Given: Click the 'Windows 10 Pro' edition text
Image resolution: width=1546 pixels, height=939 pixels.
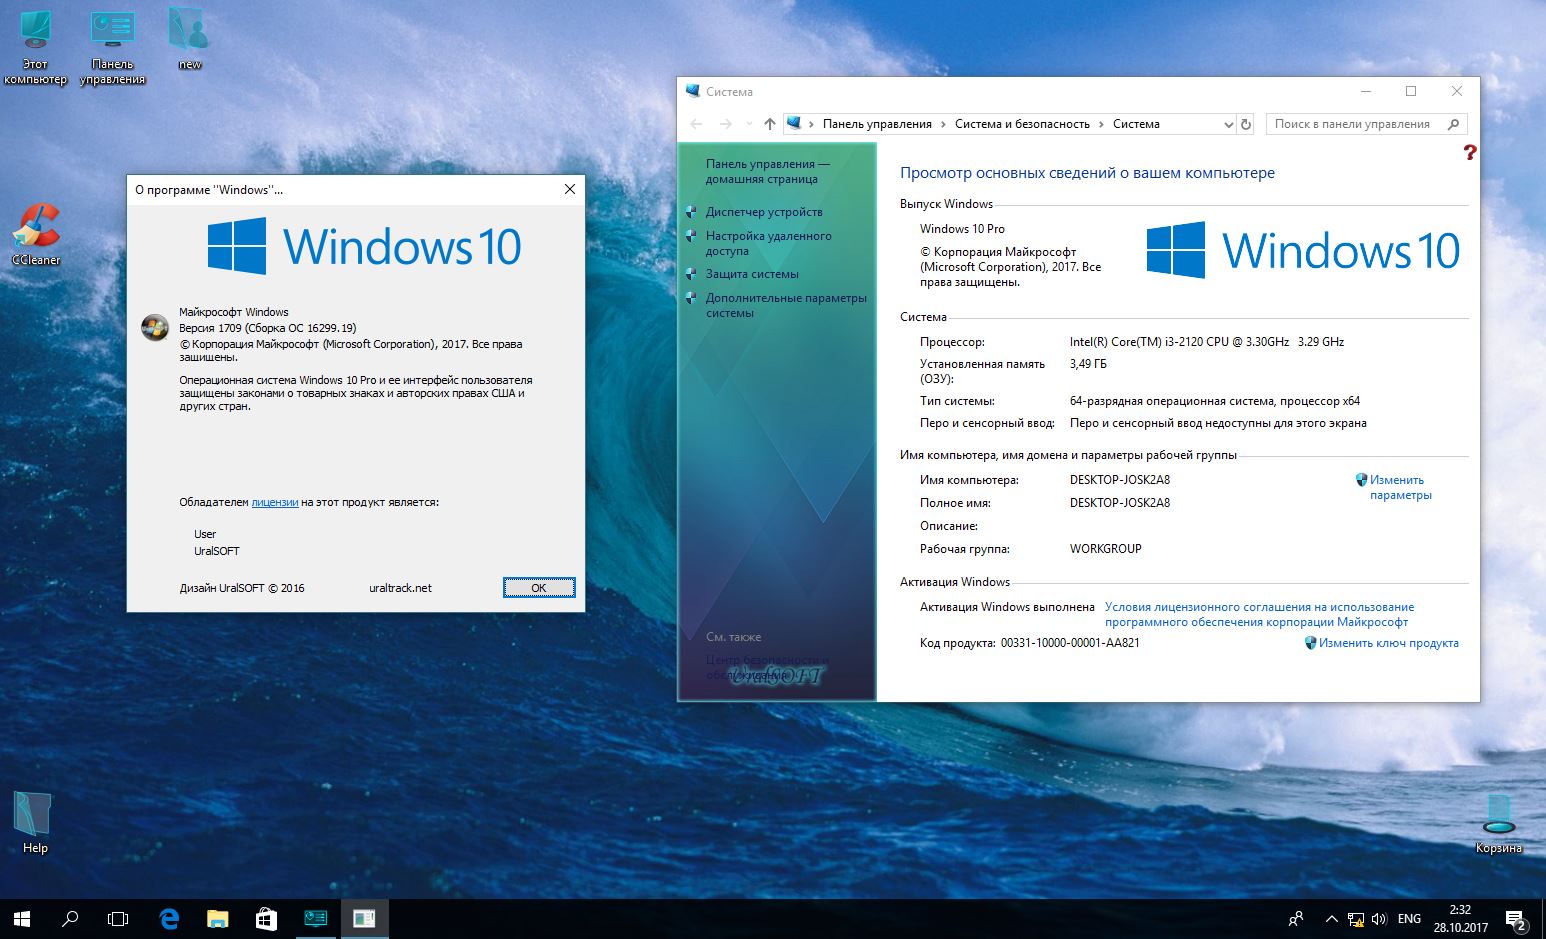Looking at the screenshot, I should click(962, 229).
